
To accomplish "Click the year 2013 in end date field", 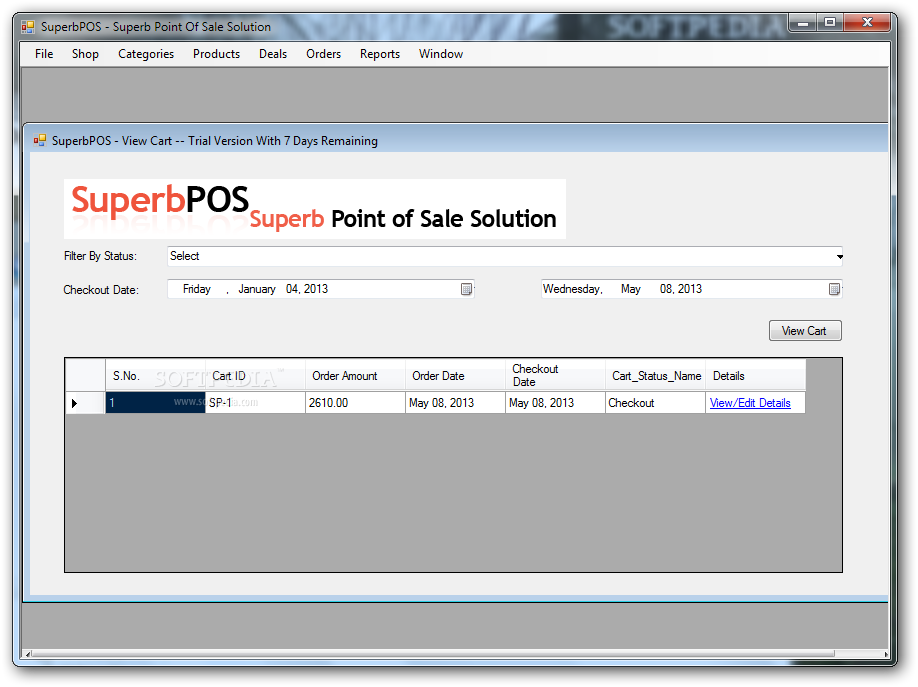I will click(690, 289).
